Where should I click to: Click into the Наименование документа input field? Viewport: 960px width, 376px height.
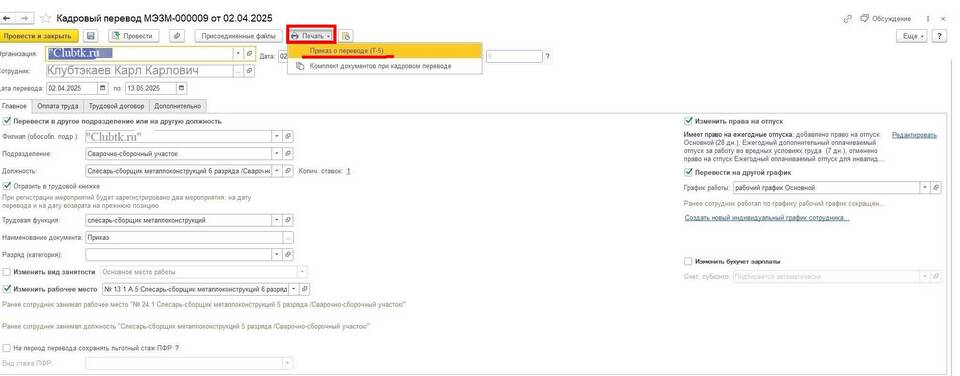[x=184, y=237]
